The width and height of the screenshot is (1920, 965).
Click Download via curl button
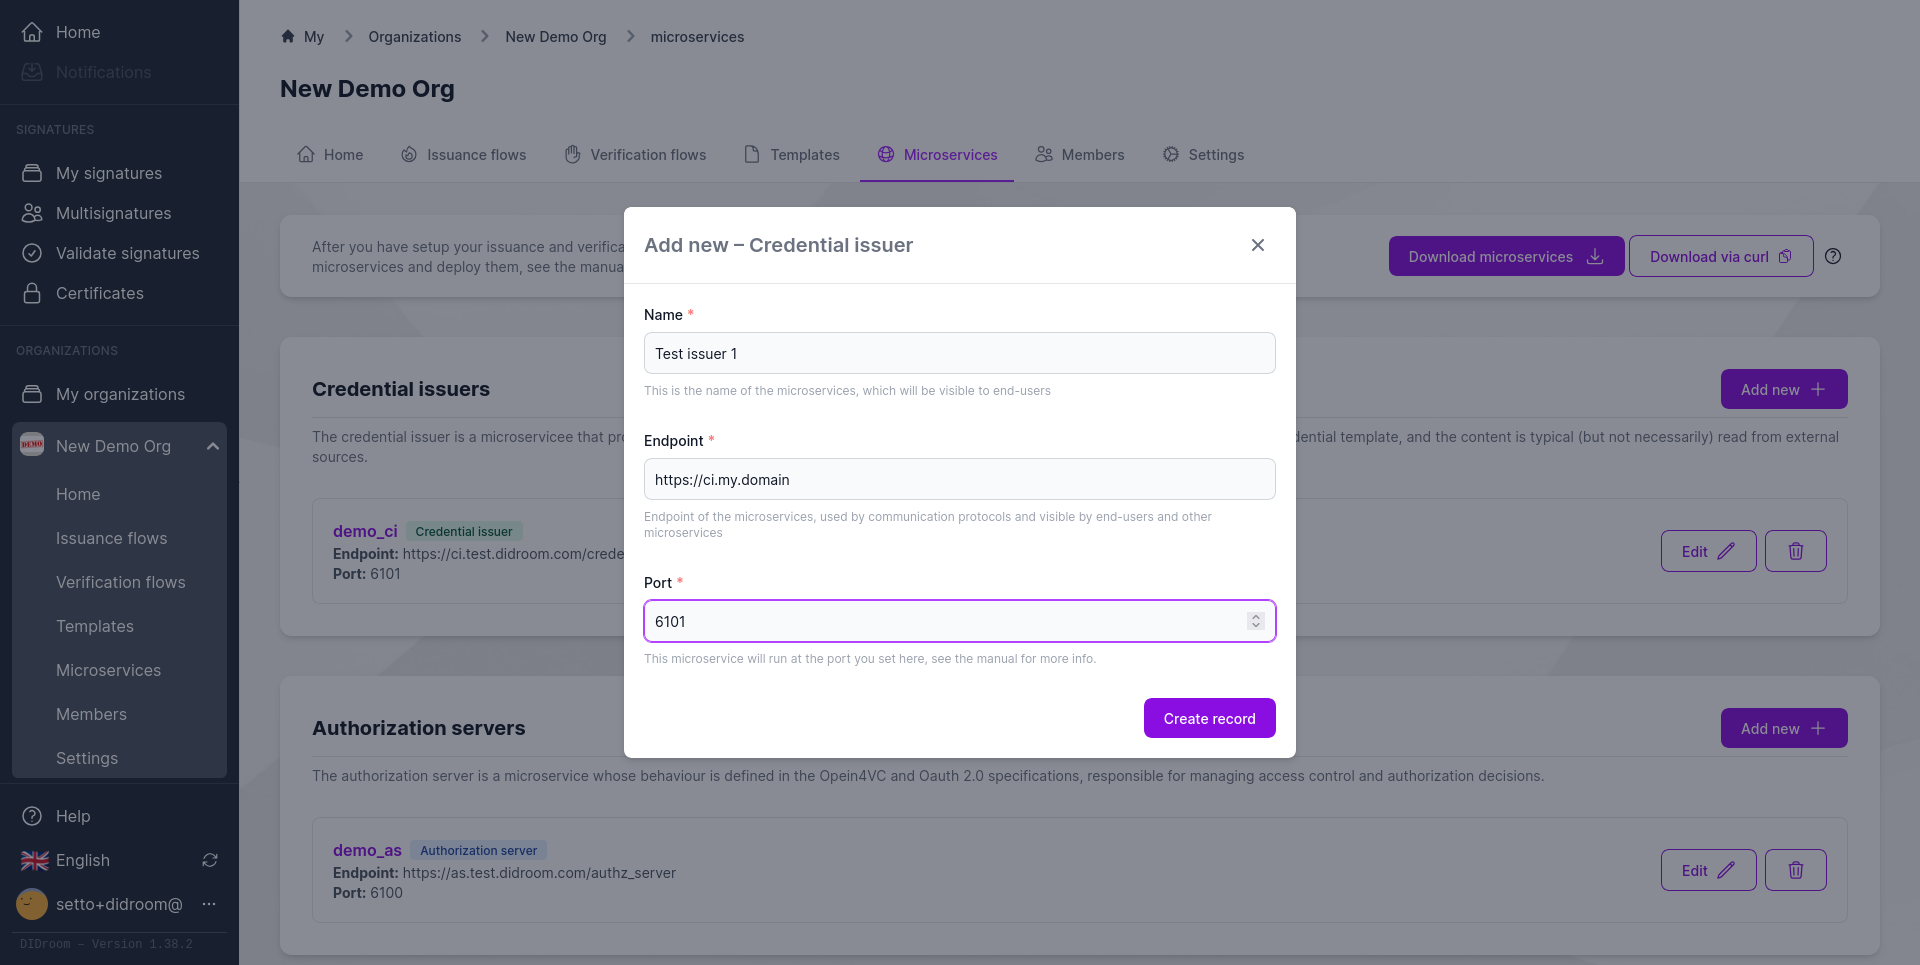(1720, 257)
